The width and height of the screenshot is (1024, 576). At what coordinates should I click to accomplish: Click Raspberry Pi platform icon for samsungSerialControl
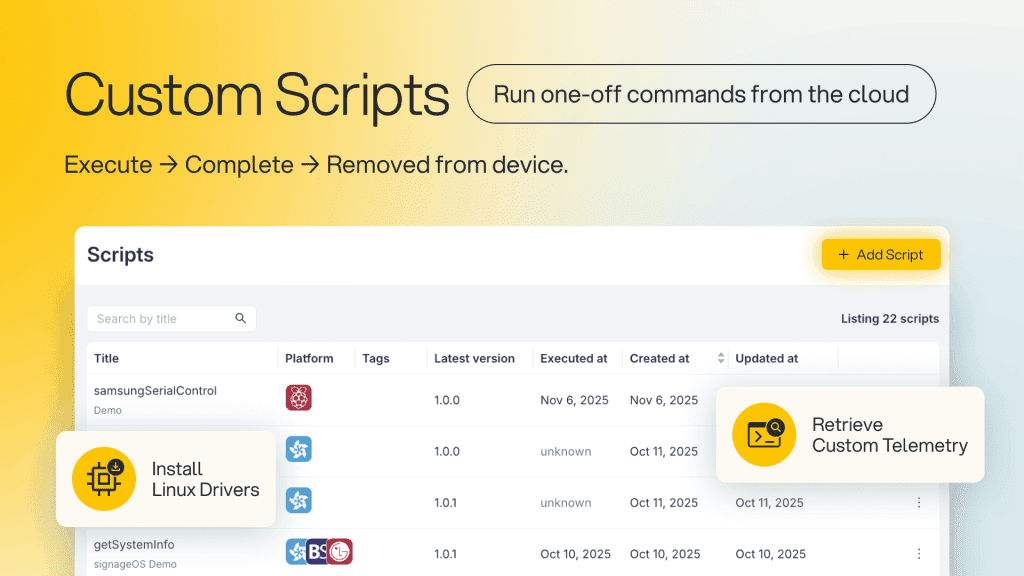click(298, 398)
